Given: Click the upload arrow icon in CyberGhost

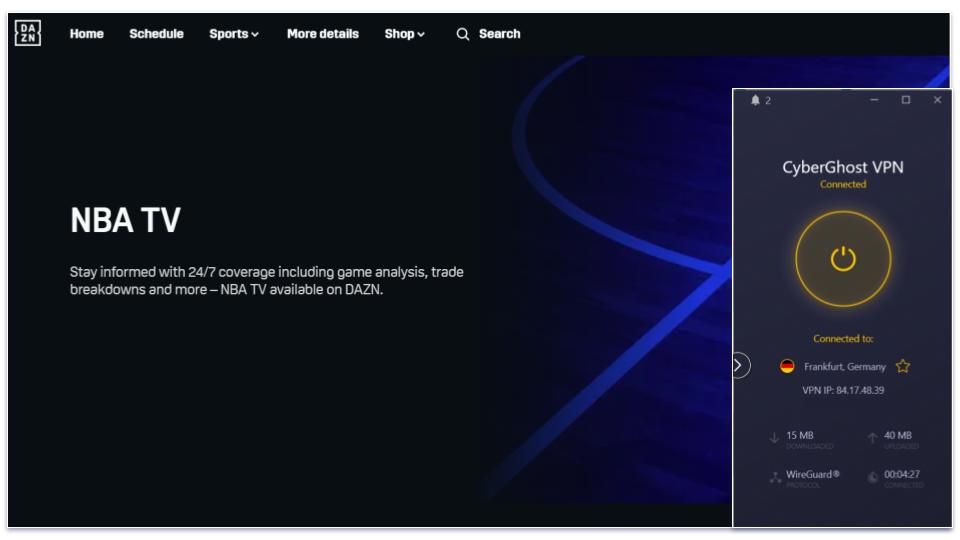Looking at the screenshot, I should click(872, 438).
